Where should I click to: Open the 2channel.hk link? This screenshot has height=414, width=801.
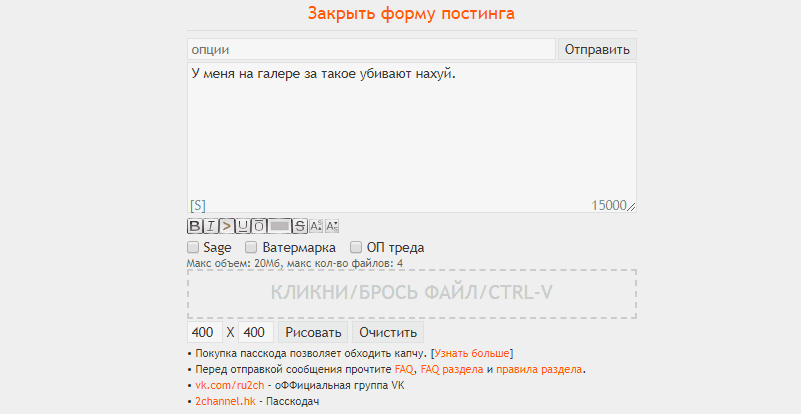pos(225,401)
